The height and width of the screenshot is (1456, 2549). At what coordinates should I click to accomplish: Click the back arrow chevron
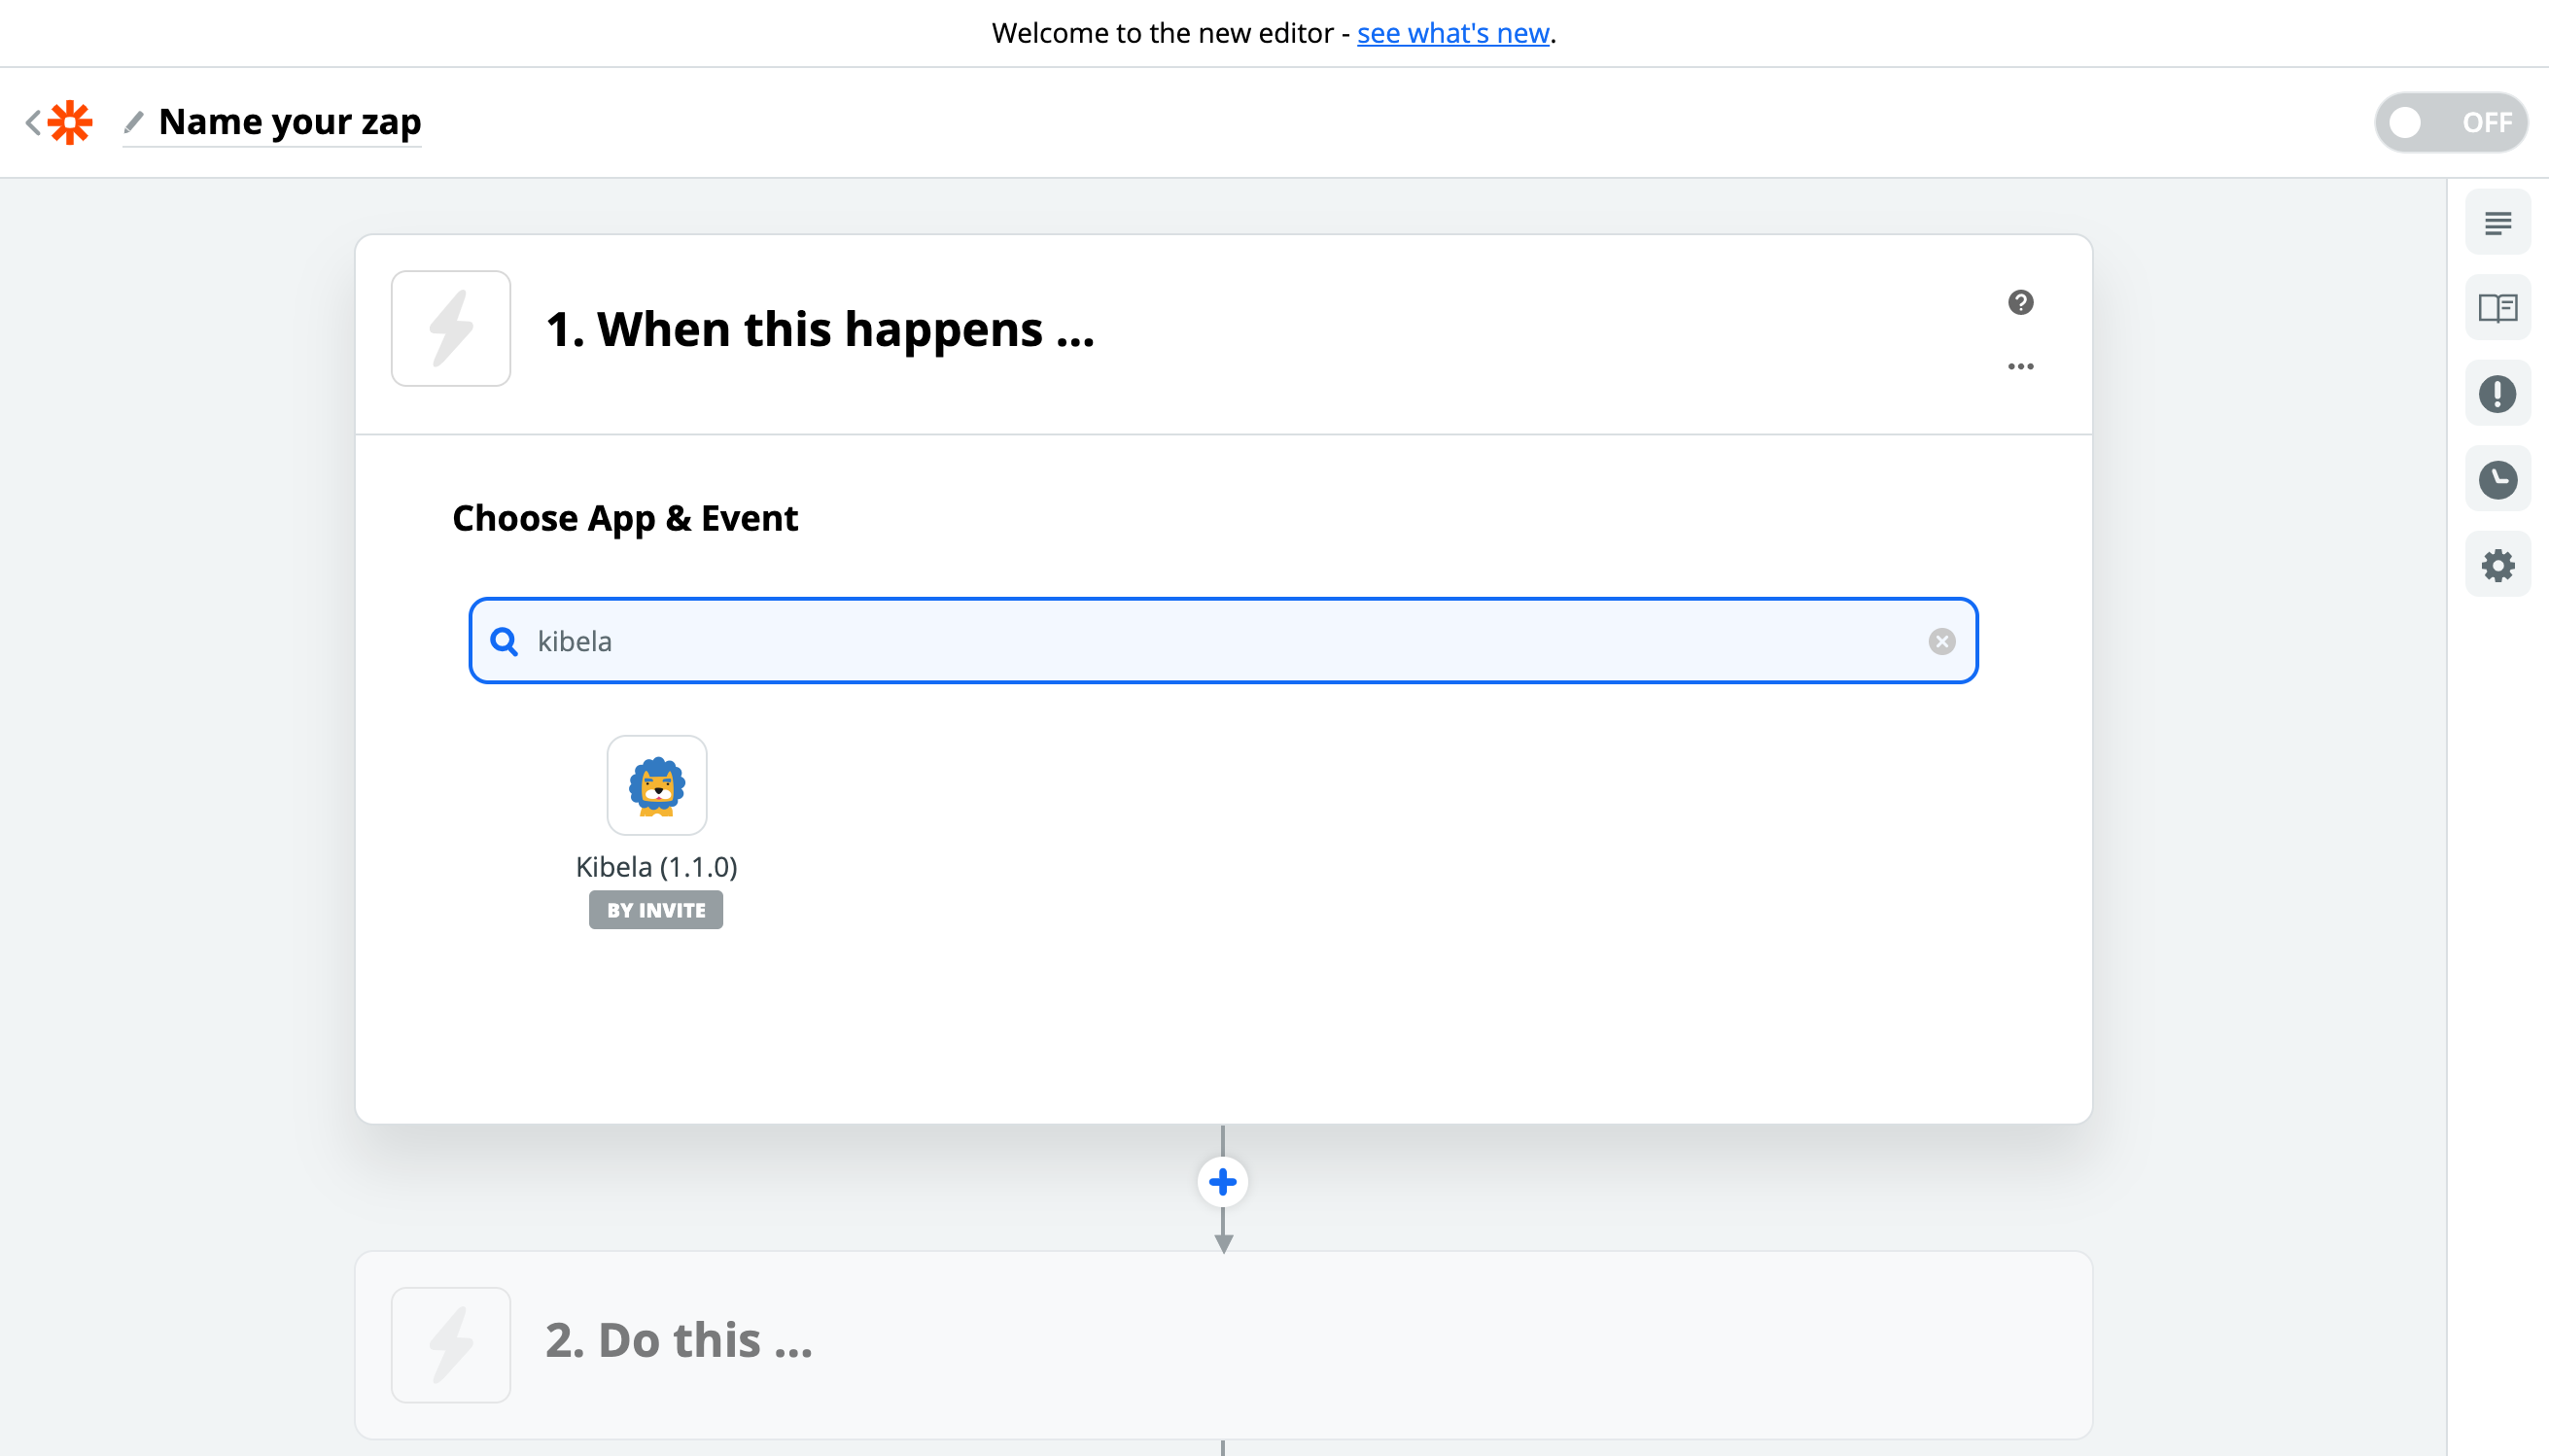coord(33,122)
